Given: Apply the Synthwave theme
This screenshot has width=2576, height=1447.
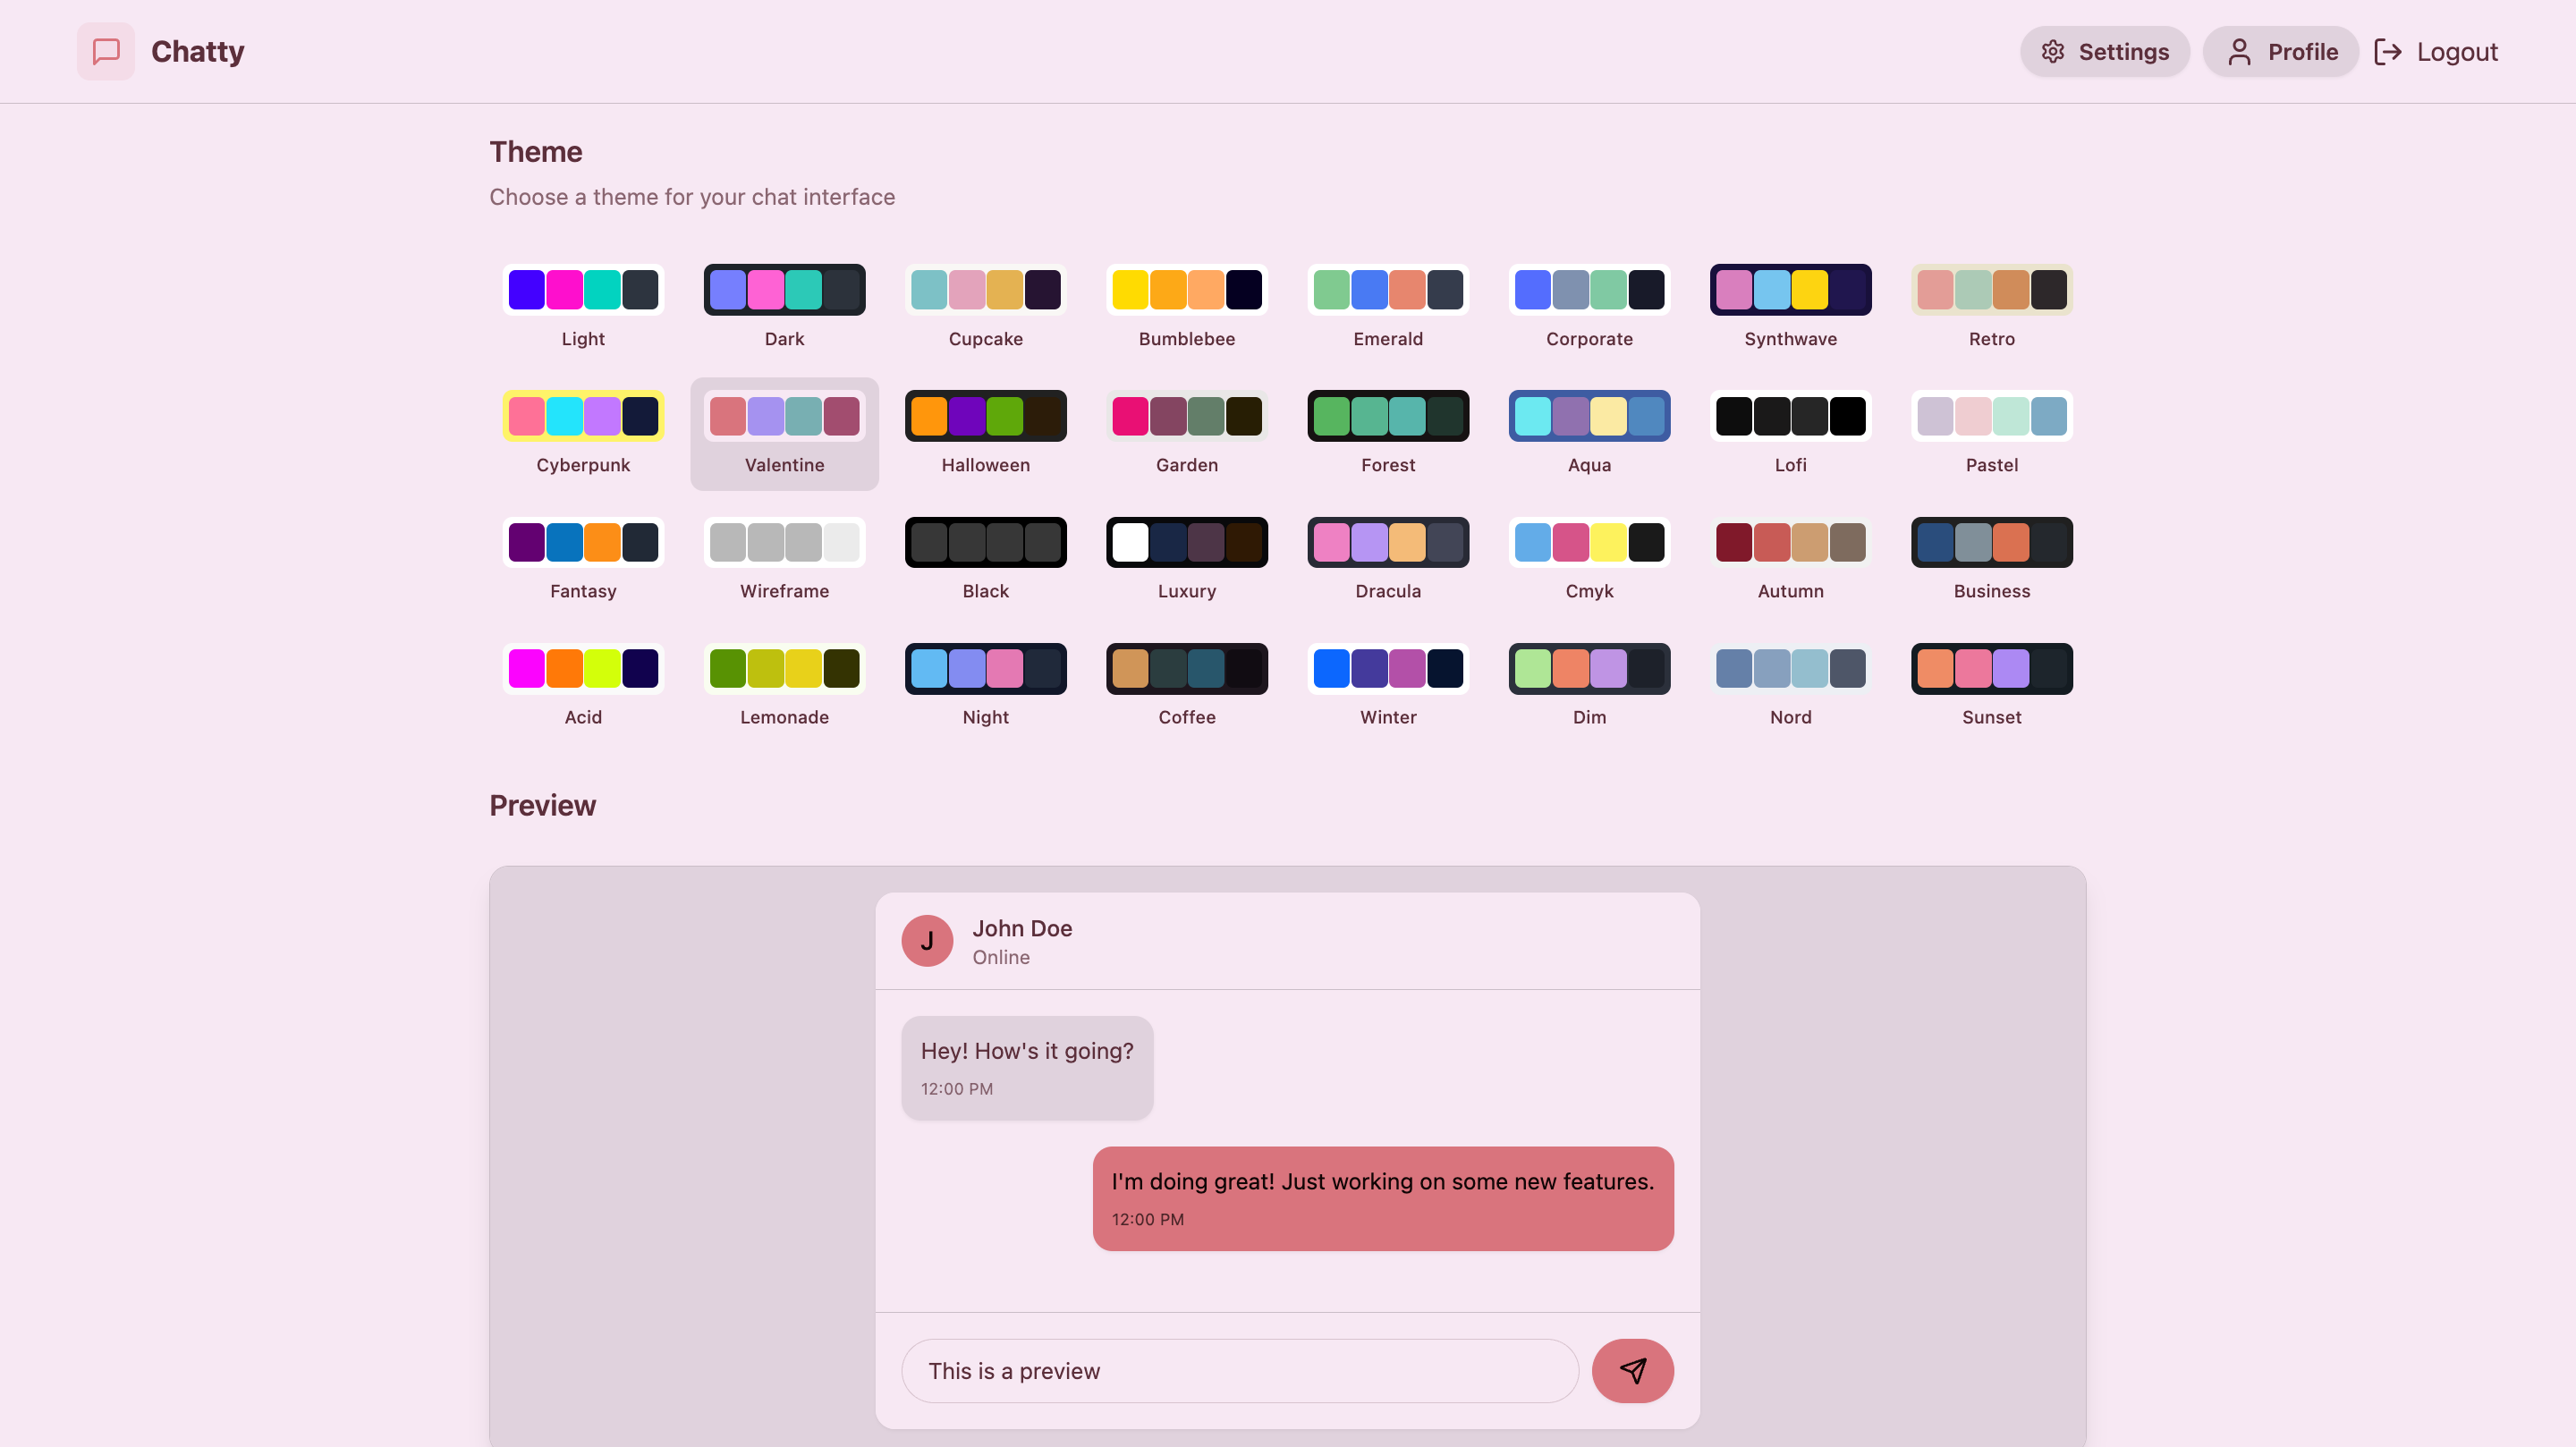Looking at the screenshot, I should click(x=1790, y=307).
